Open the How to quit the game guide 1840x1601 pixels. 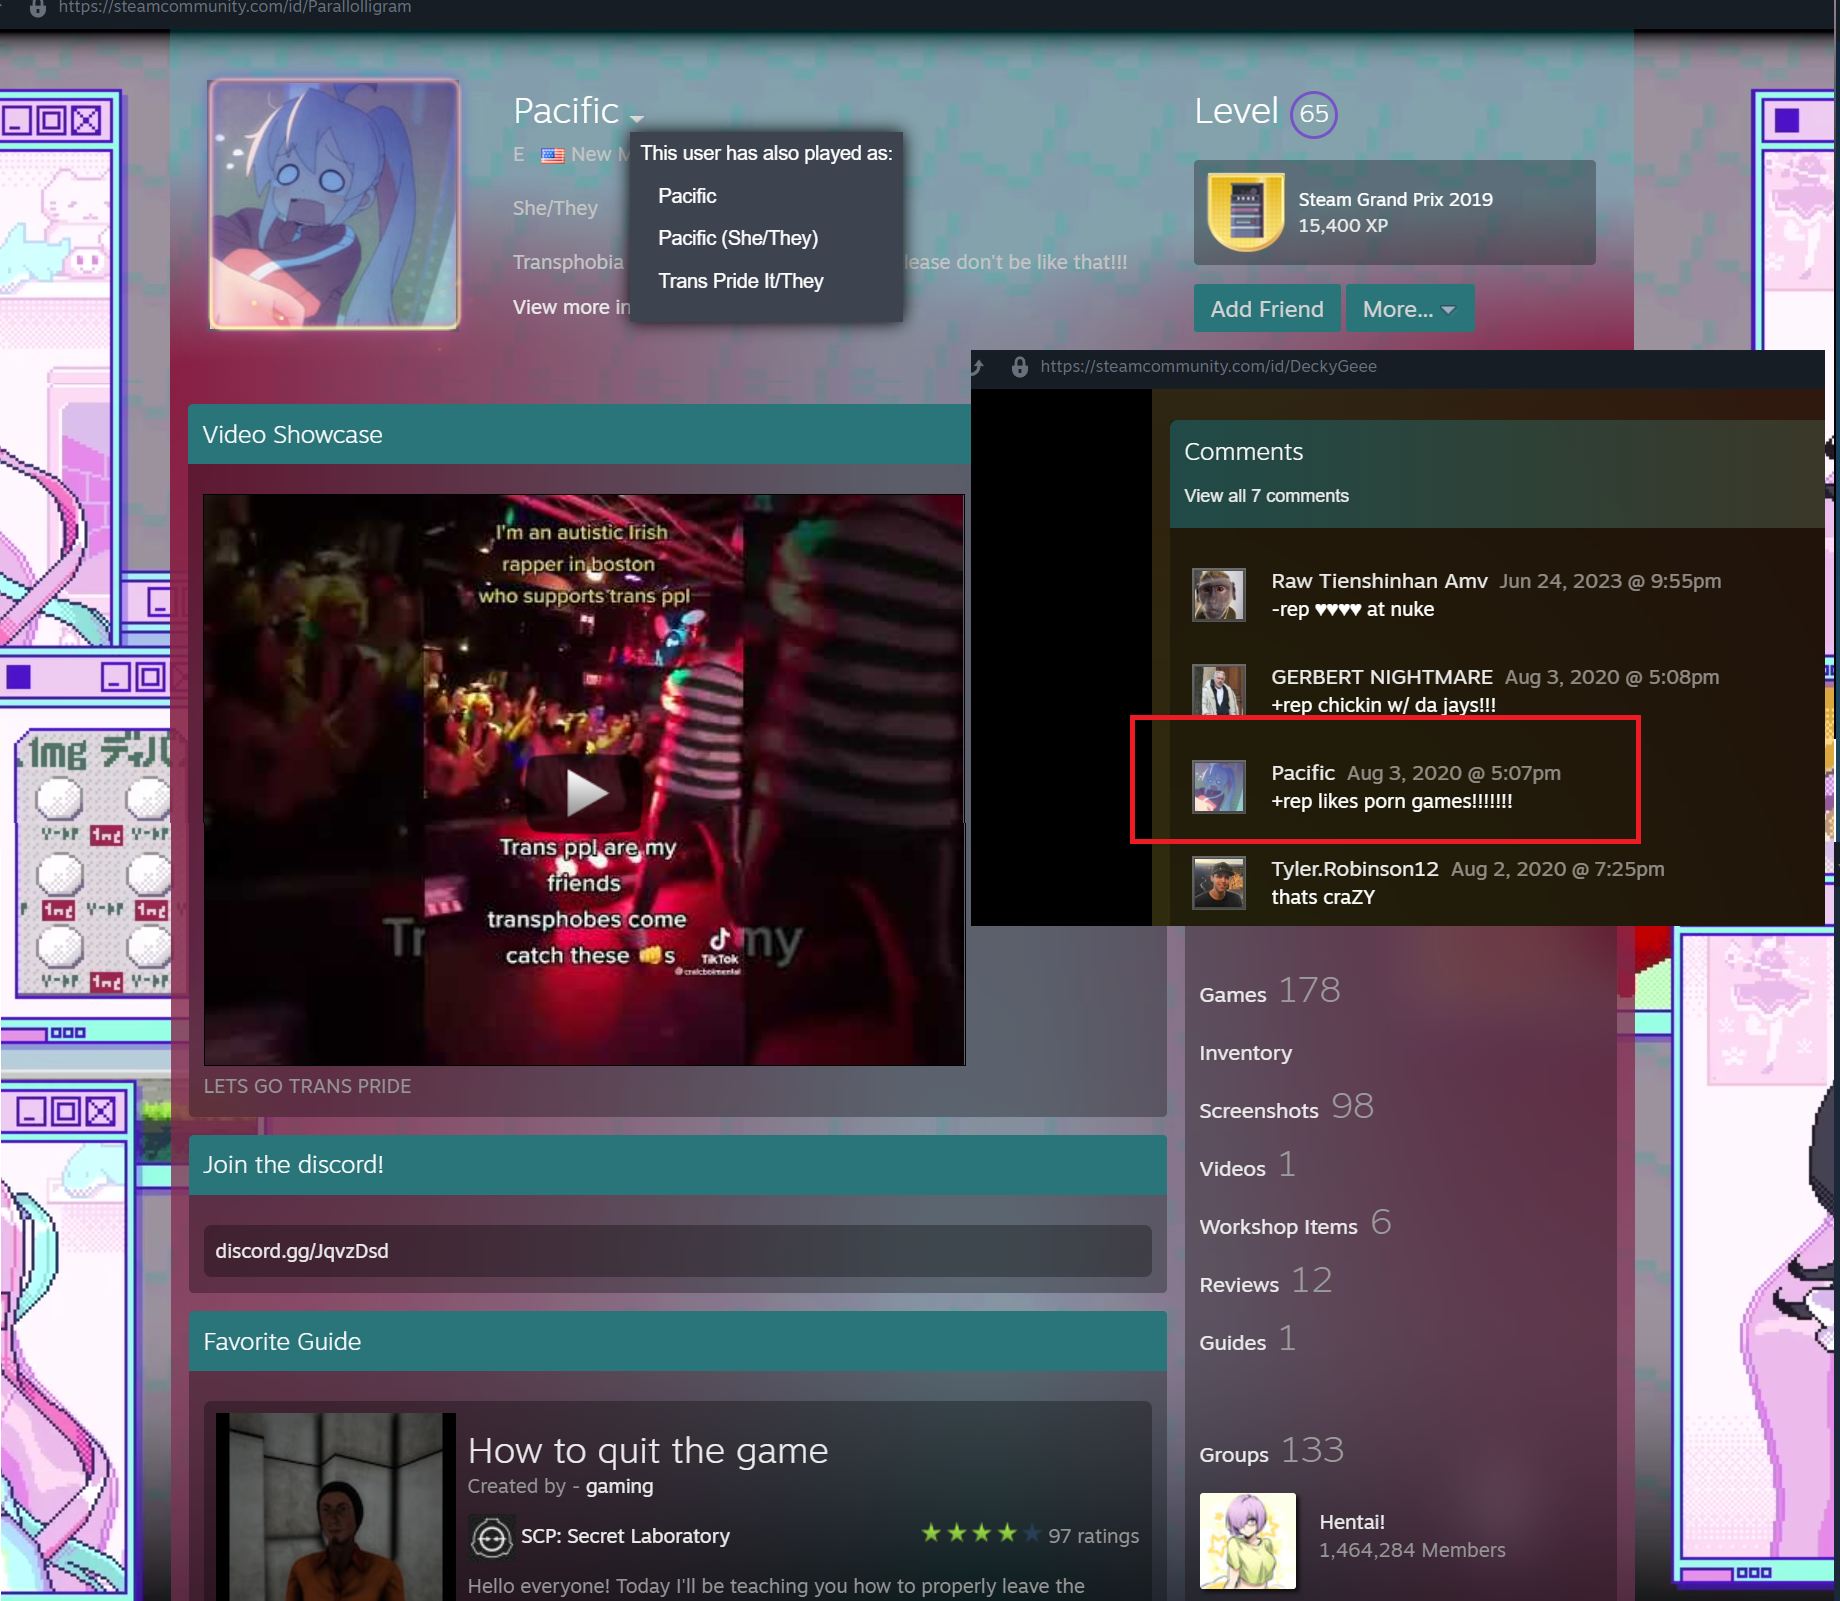click(648, 1451)
